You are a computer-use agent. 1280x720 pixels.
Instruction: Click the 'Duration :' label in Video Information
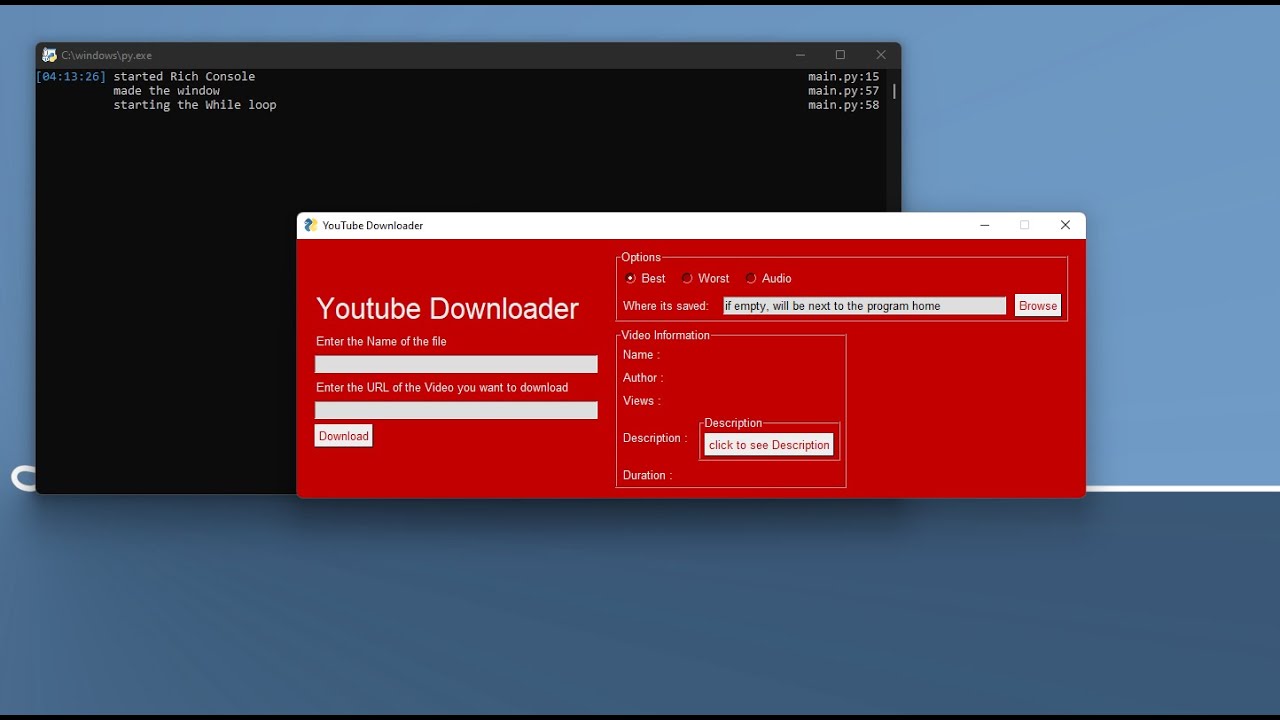click(647, 475)
